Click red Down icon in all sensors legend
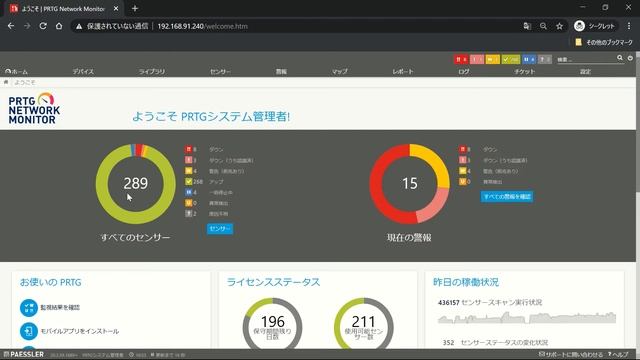Screen dimensions: 640x360 point(189,149)
